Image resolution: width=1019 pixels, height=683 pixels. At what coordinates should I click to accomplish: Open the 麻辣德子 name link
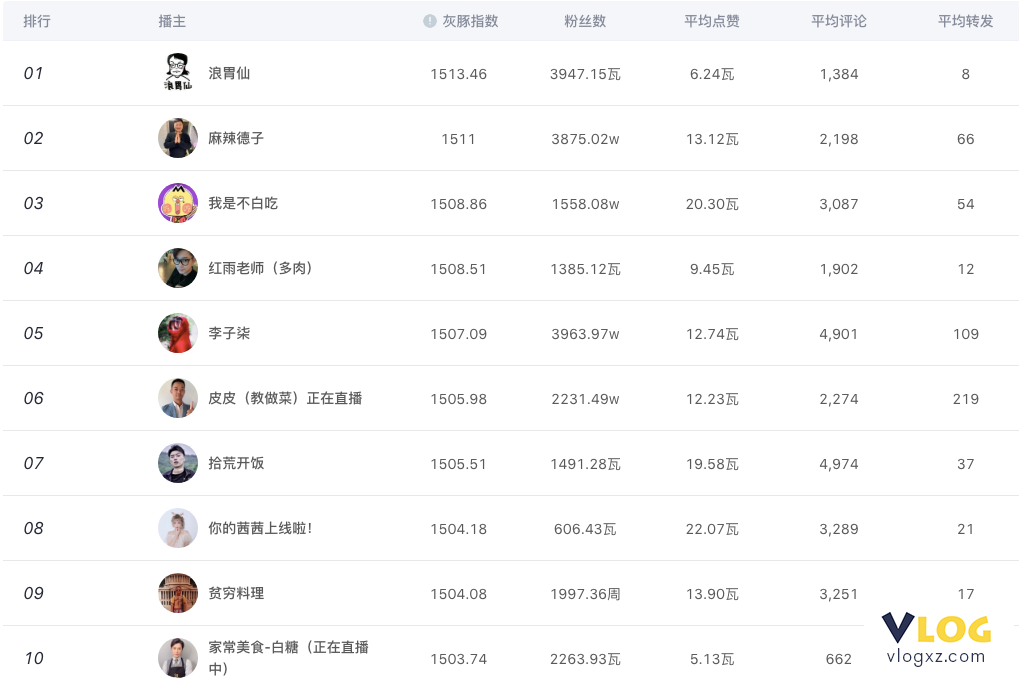pos(236,138)
